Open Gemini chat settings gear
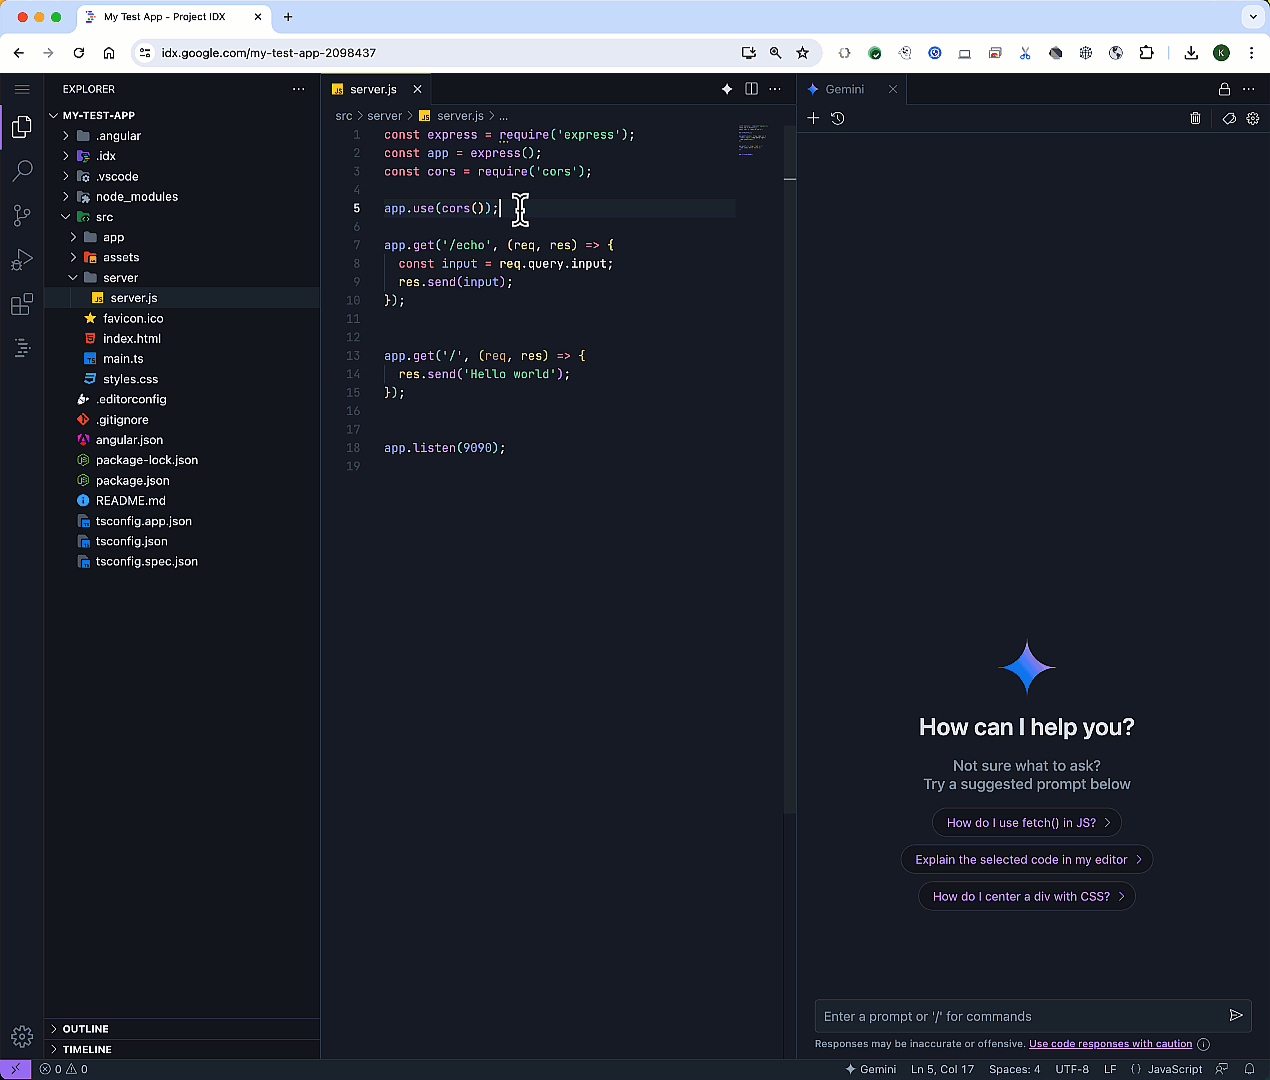Image resolution: width=1270 pixels, height=1080 pixels. (1253, 118)
